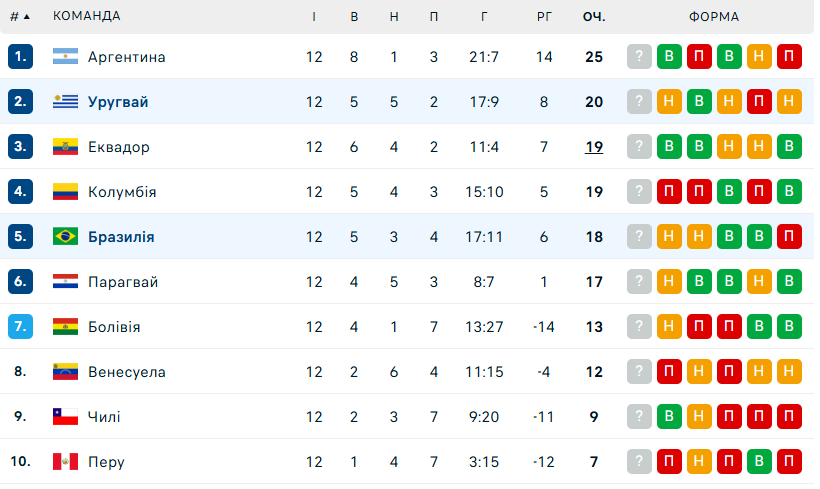Open the Бразилія team link
The width and height of the screenshot is (820, 489).
[121, 237]
